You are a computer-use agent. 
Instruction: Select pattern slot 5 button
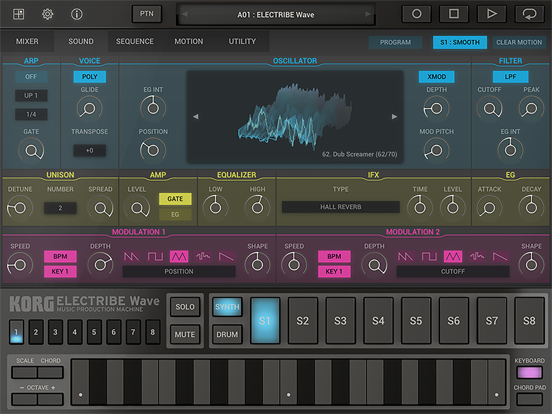[94, 332]
